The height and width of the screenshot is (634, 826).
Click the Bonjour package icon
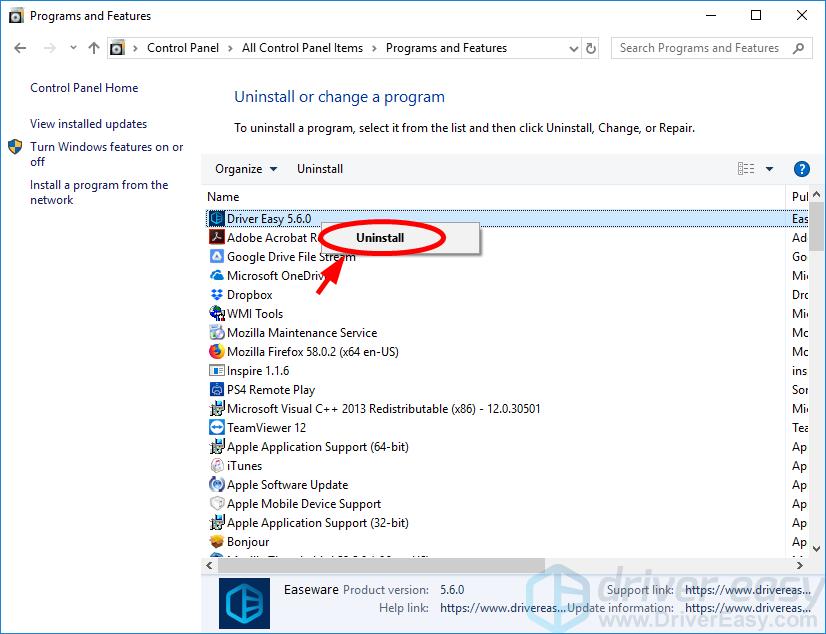tap(217, 541)
